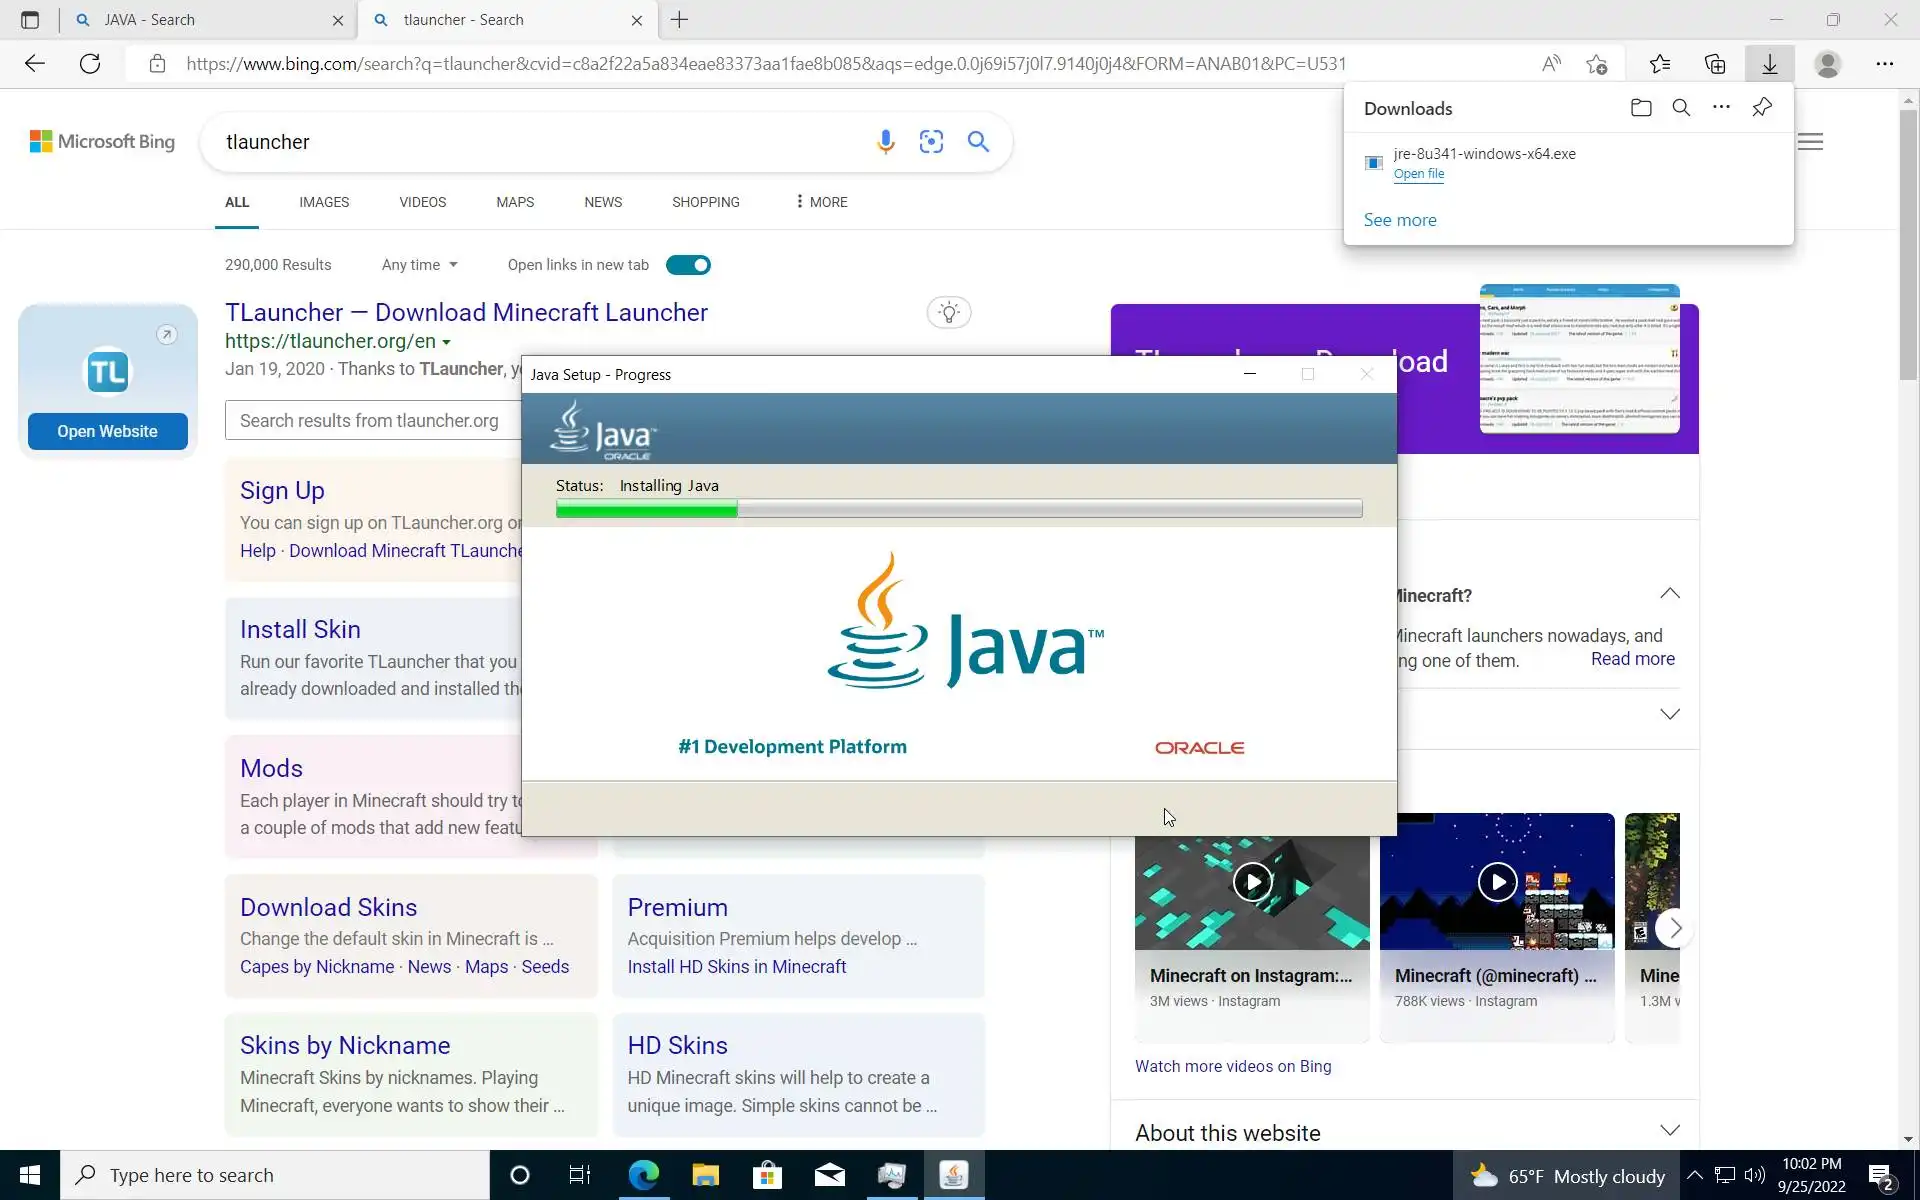Click the Read aloud icon in address bar
1920x1200 pixels.
tap(1551, 64)
